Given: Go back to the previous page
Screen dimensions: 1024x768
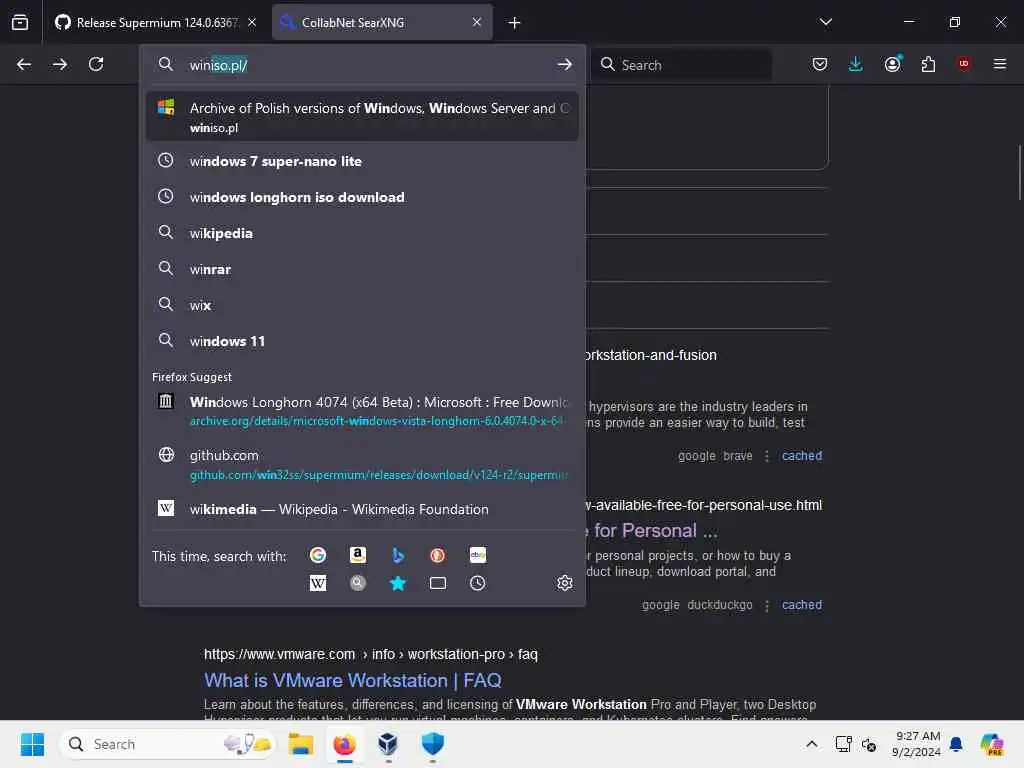Looking at the screenshot, I should [24, 64].
